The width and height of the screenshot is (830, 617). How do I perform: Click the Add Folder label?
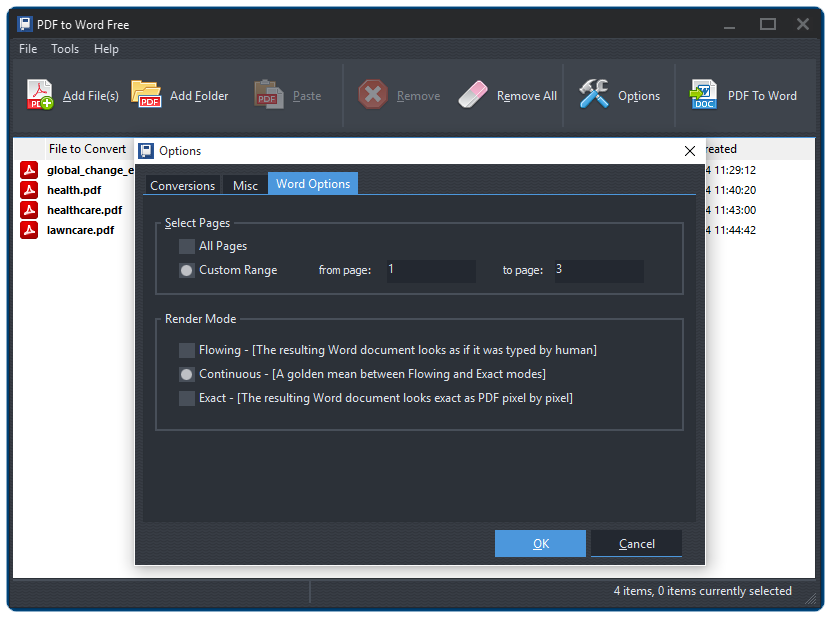199,96
